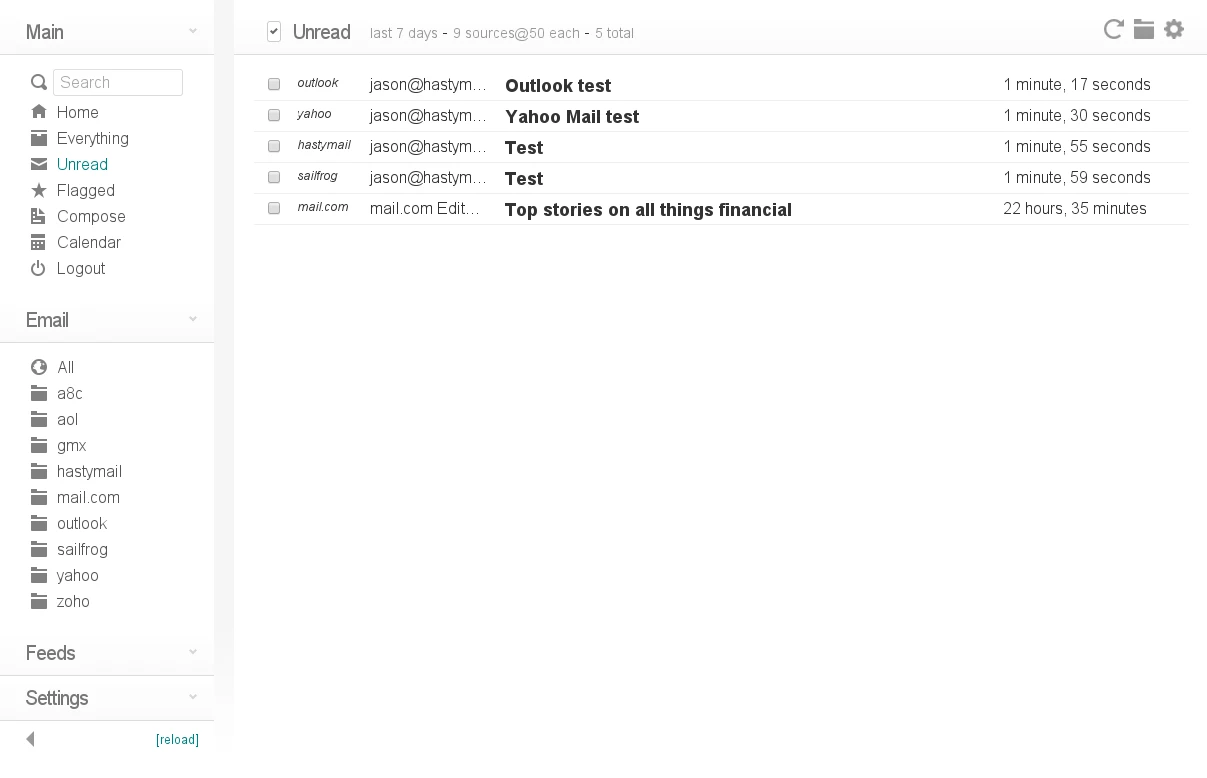Viewport: 1207px width, 778px height.
Task: Switch to the Everything view
Action: click(x=94, y=138)
